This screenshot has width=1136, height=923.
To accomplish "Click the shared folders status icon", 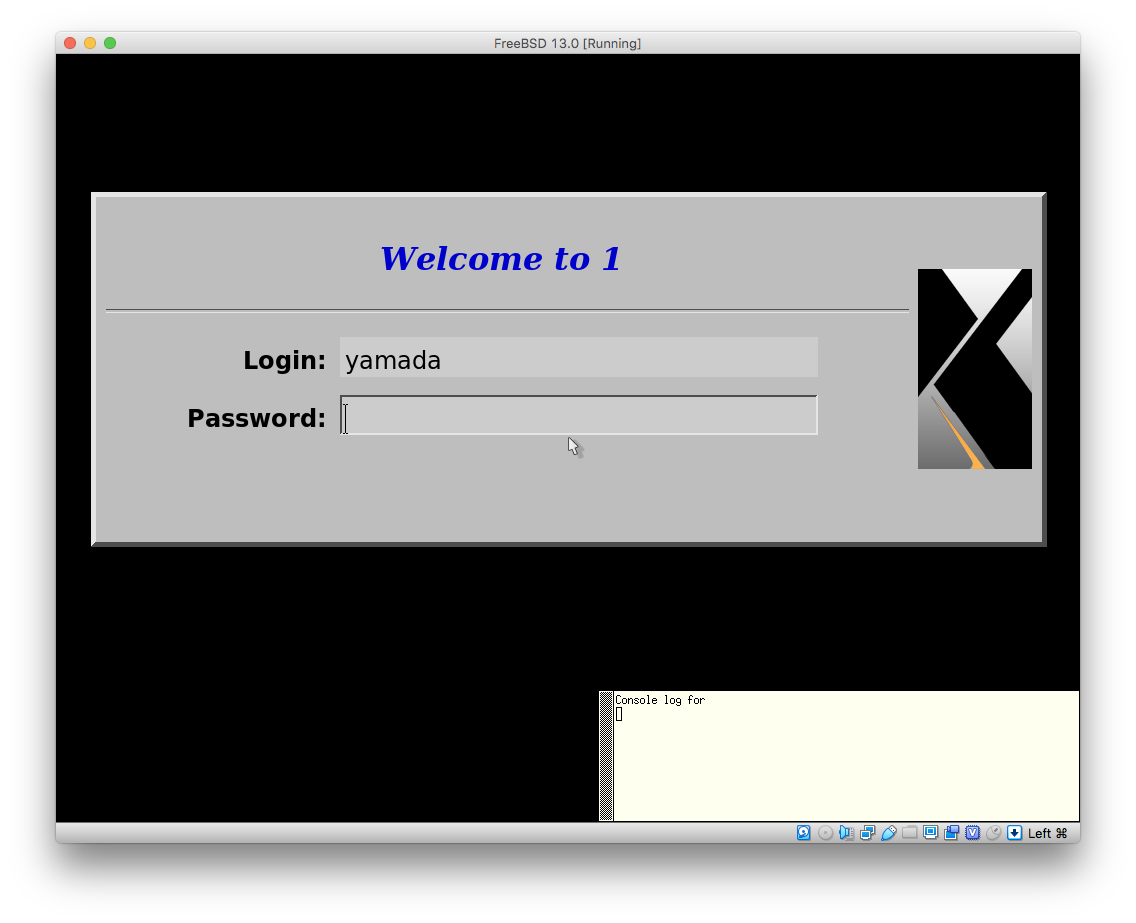I will click(909, 833).
